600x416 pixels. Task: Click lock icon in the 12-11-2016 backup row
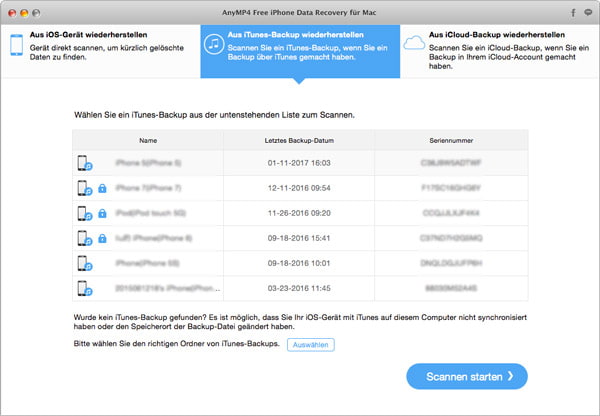(102, 188)
